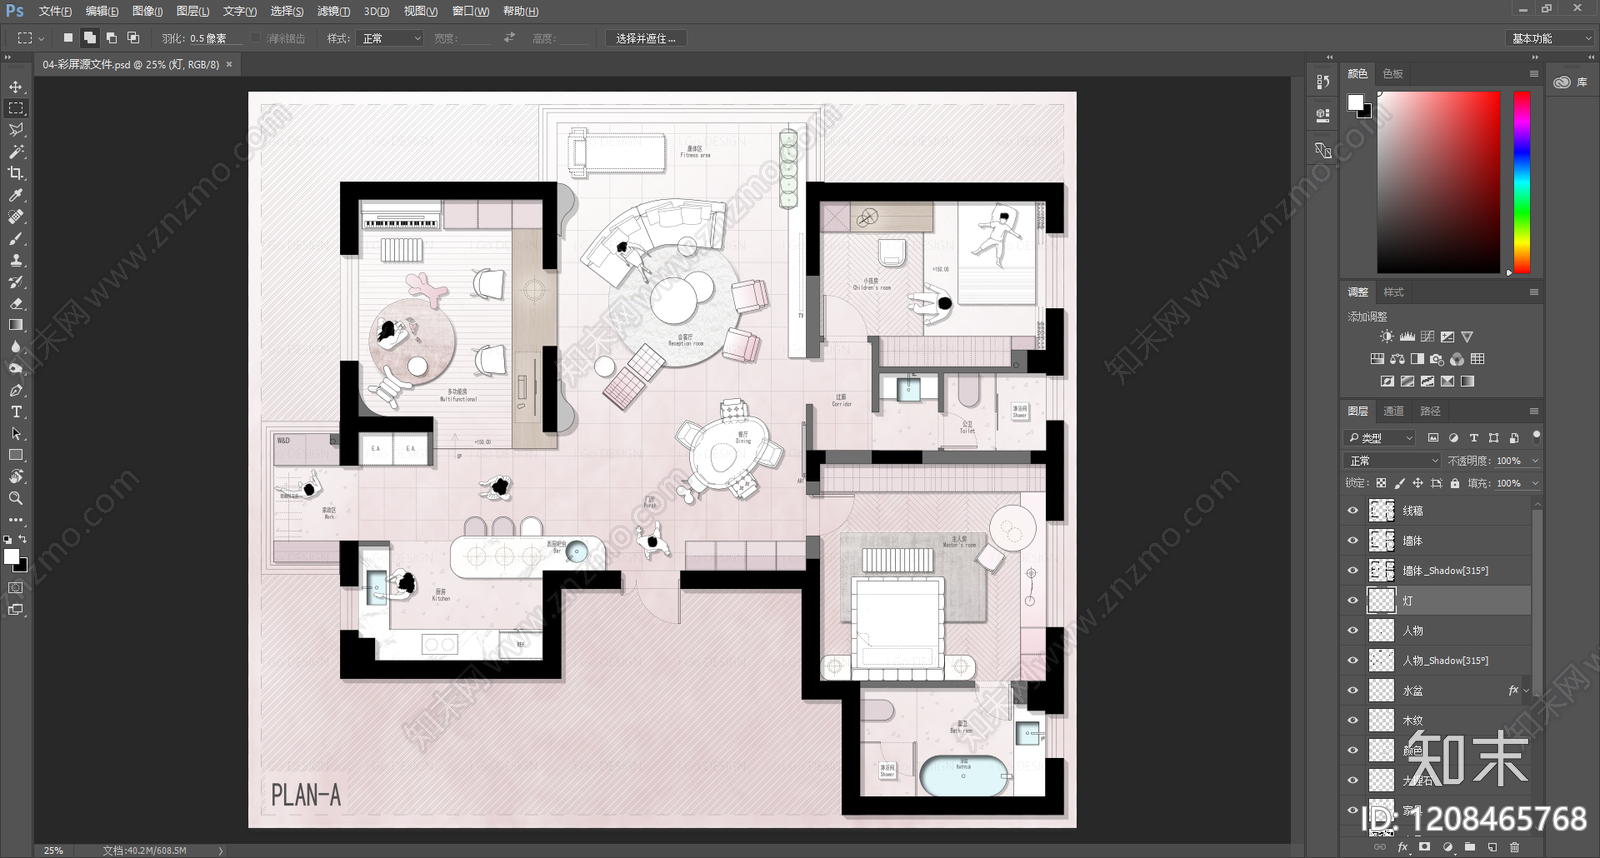Image resolution: width=1600 pixels, height=858 pixels.
Task: Open the 填充 fill dropdown arrow
Action: point(1535,483)
